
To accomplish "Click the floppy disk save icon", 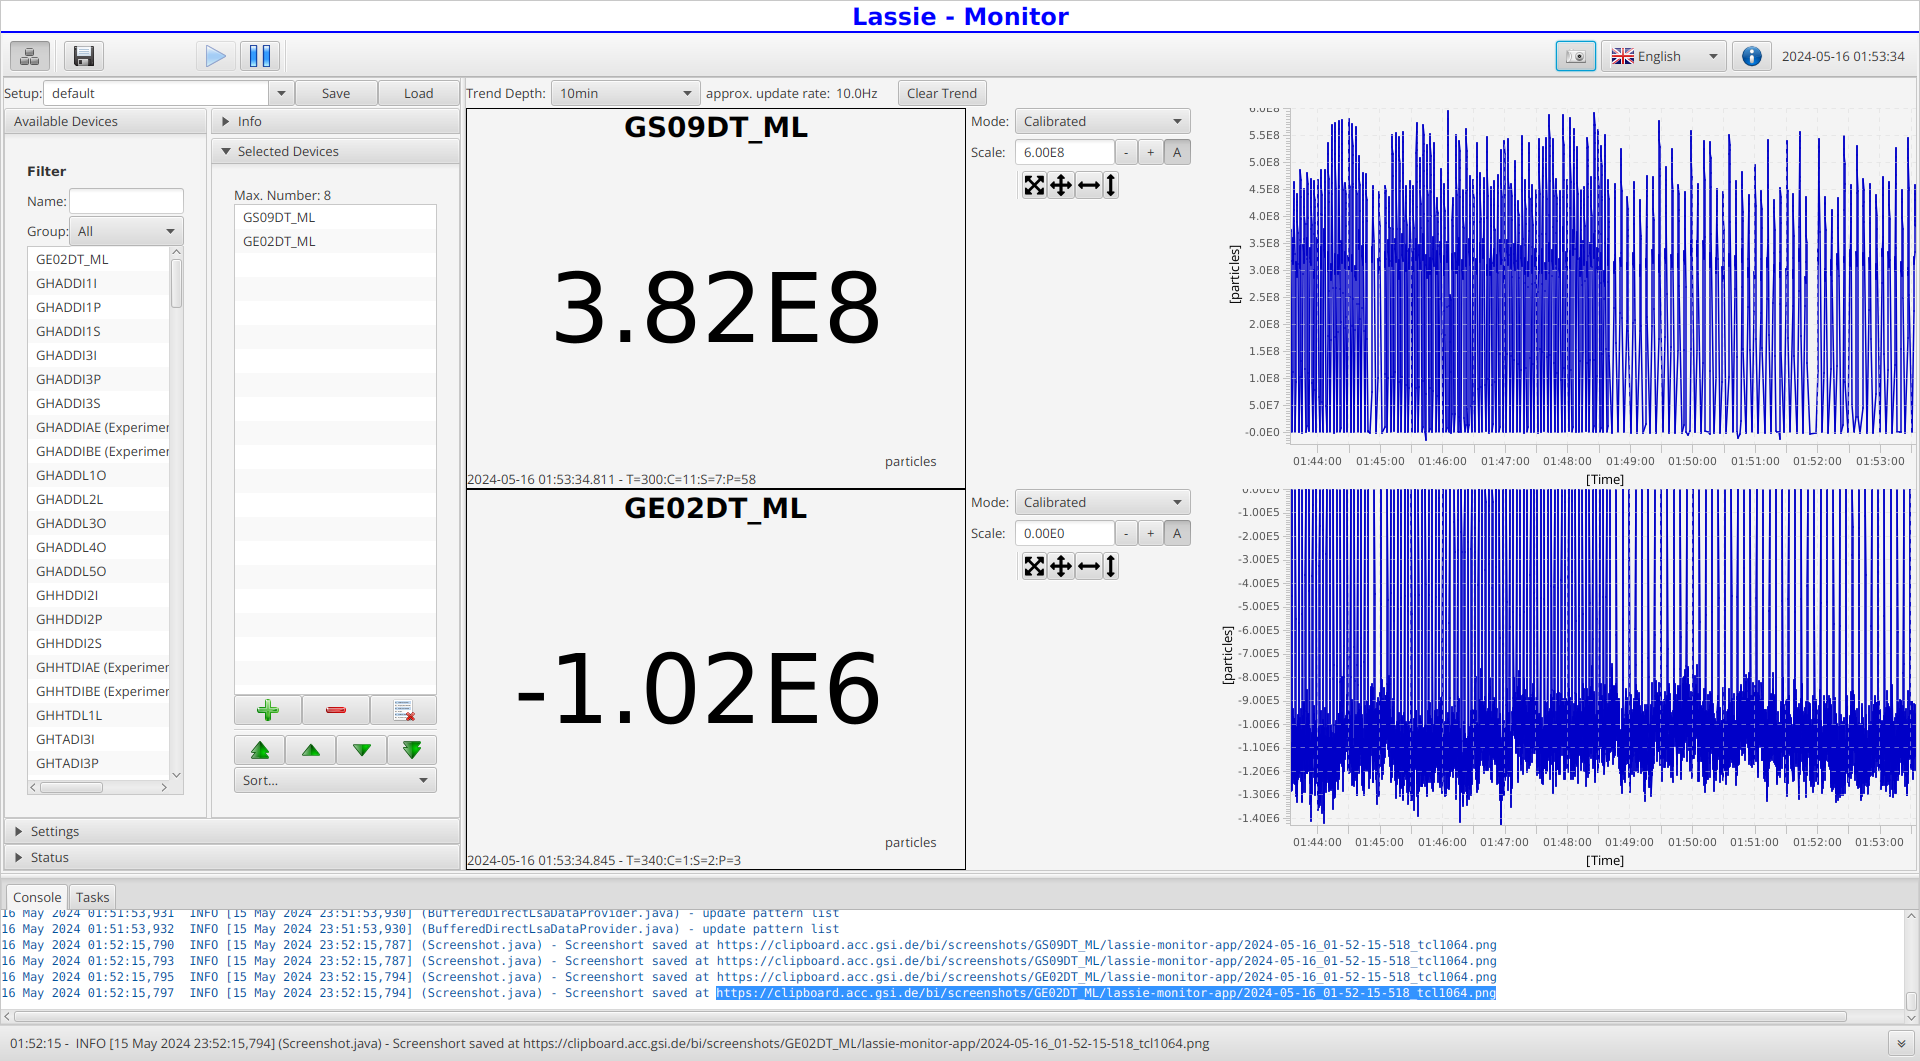I will click(84, 56).
